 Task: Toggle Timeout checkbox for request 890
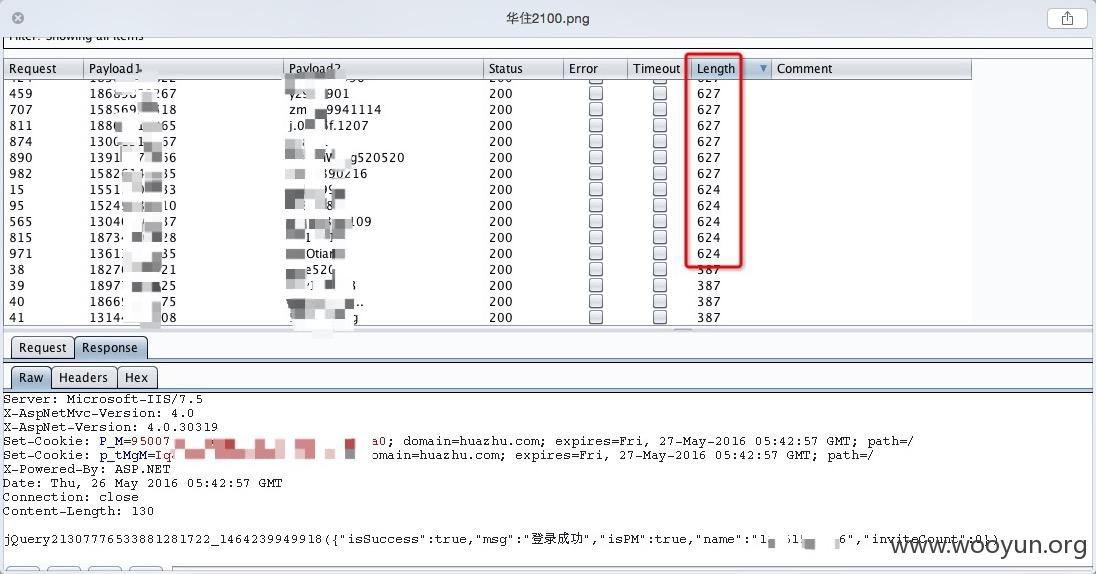click(x=660, y=157)
